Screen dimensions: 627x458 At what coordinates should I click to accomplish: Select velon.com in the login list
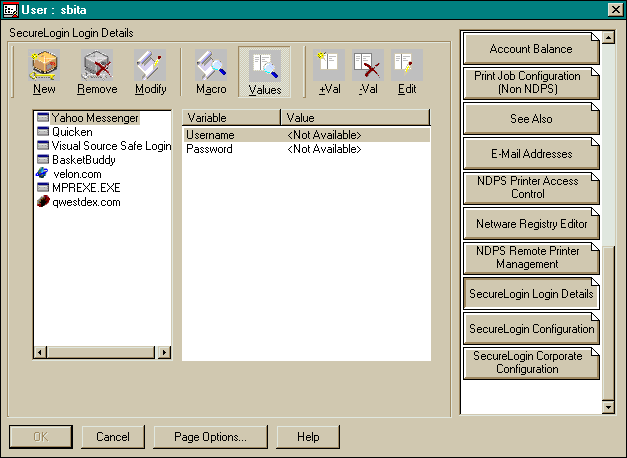coord(77,174)
